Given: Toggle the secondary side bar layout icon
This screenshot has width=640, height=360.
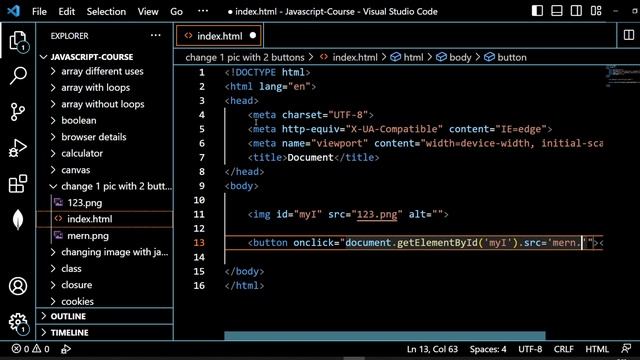Looking at the screenshot, I should coord(576,11).
